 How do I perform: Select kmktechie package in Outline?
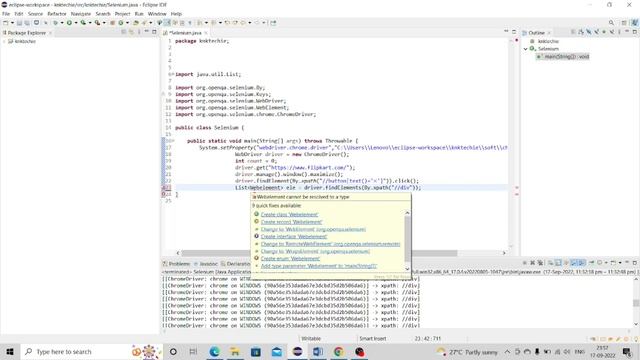point(544,41)
